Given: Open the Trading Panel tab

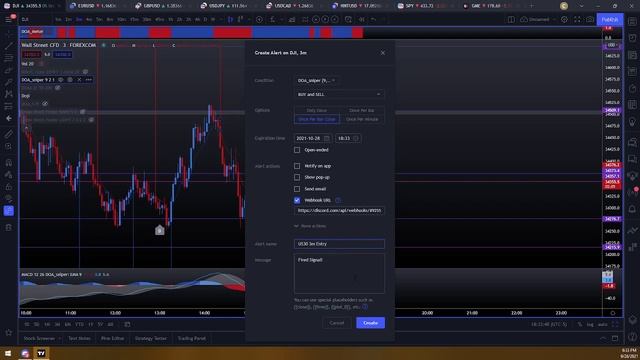Looking at the screenshot, I should [191, 338].
